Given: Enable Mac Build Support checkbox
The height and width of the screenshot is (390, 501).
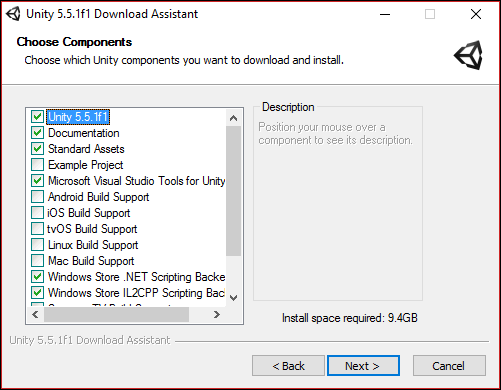Looking at the screenshot, I should point(37,261).
